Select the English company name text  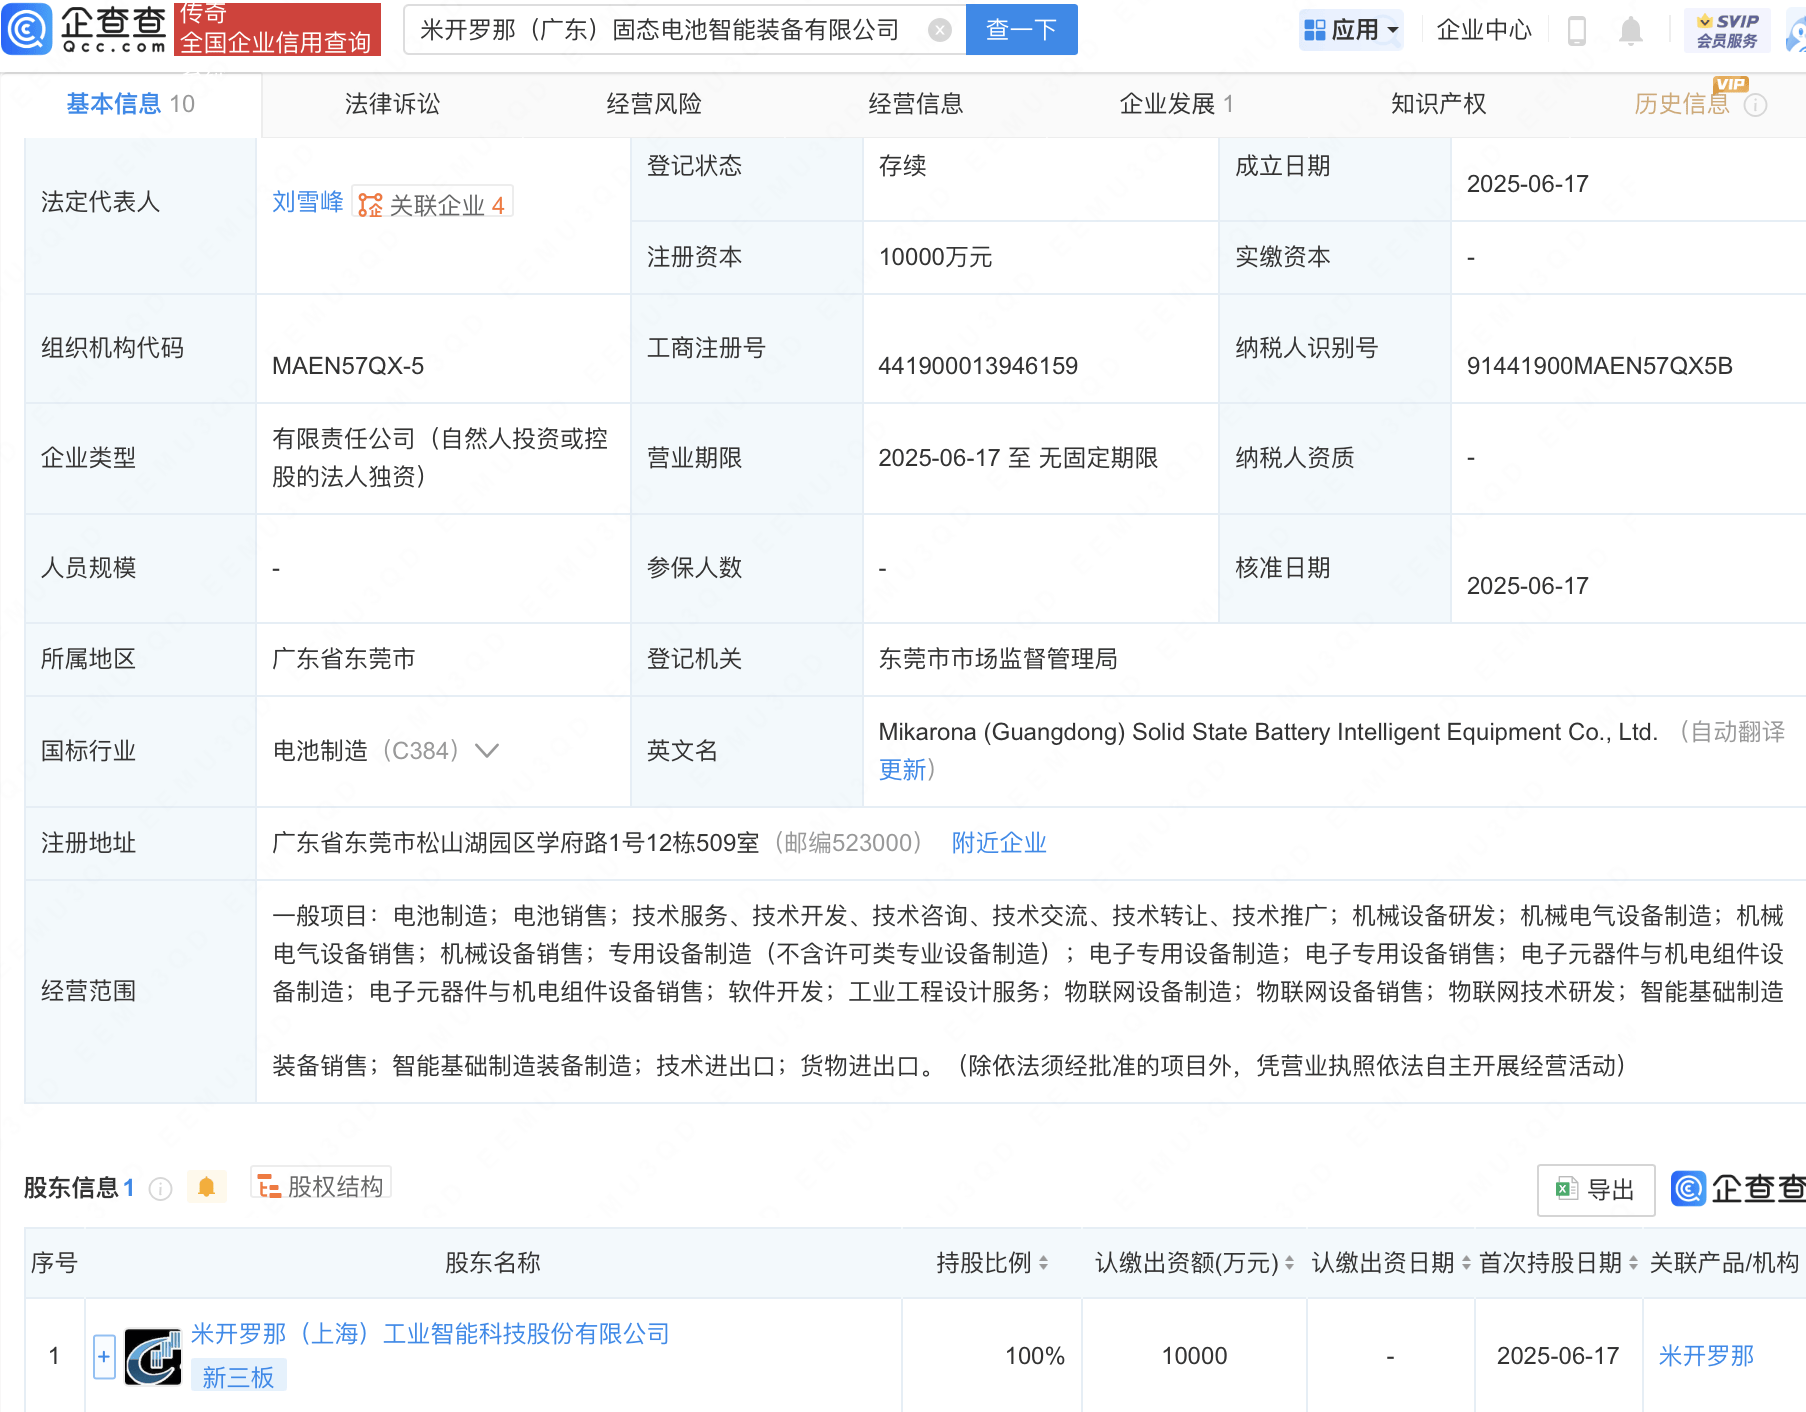[x=1268, y=732]
